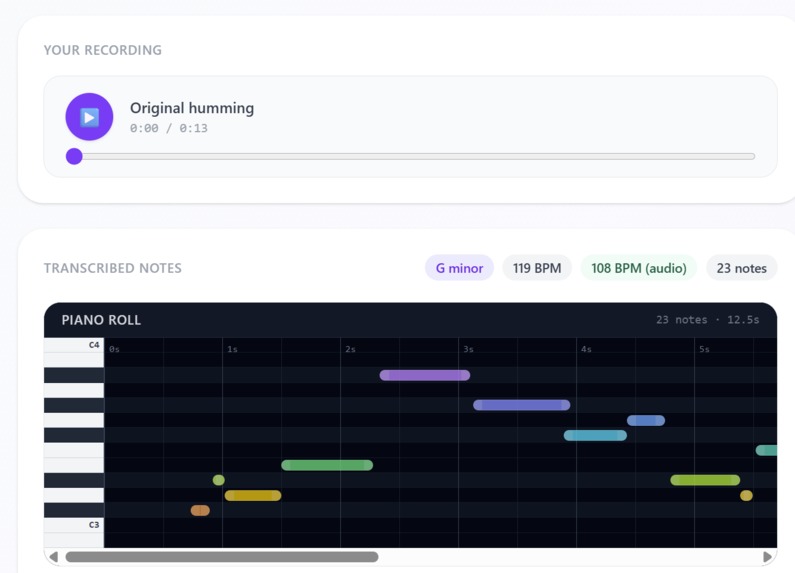Select the indigo note after 3s
The width and height of the screenshot is (795, 573).
click(522, 405)
